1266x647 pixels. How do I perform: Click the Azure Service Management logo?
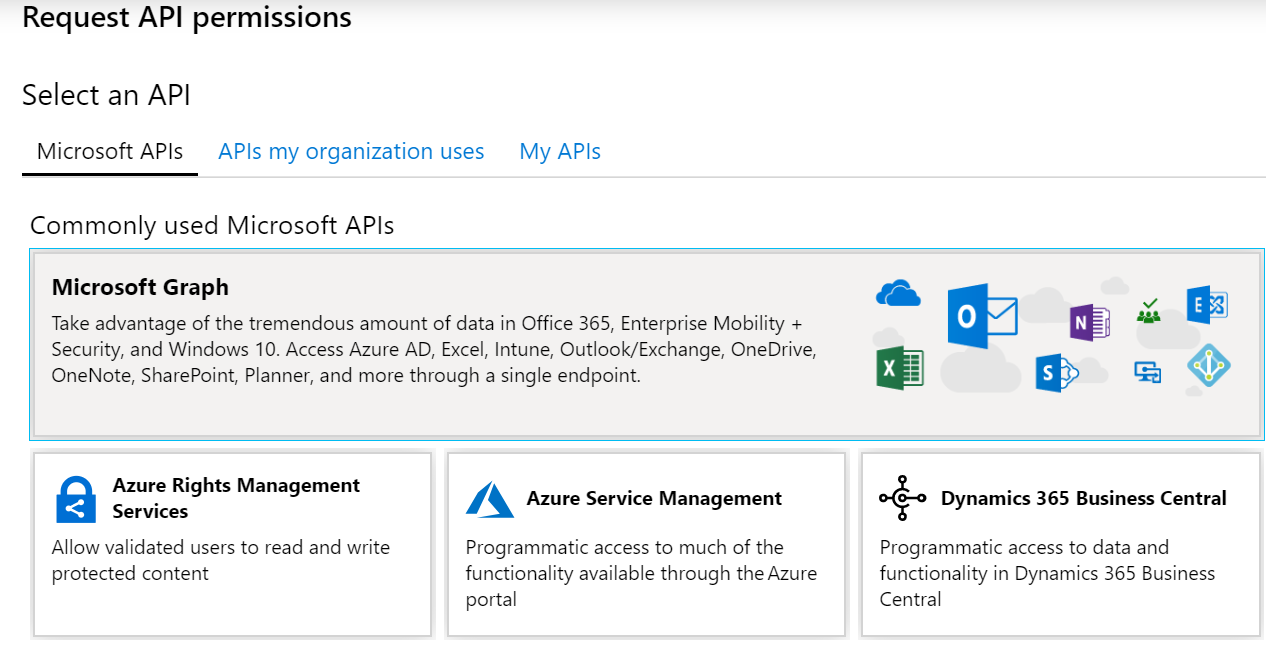490,499
